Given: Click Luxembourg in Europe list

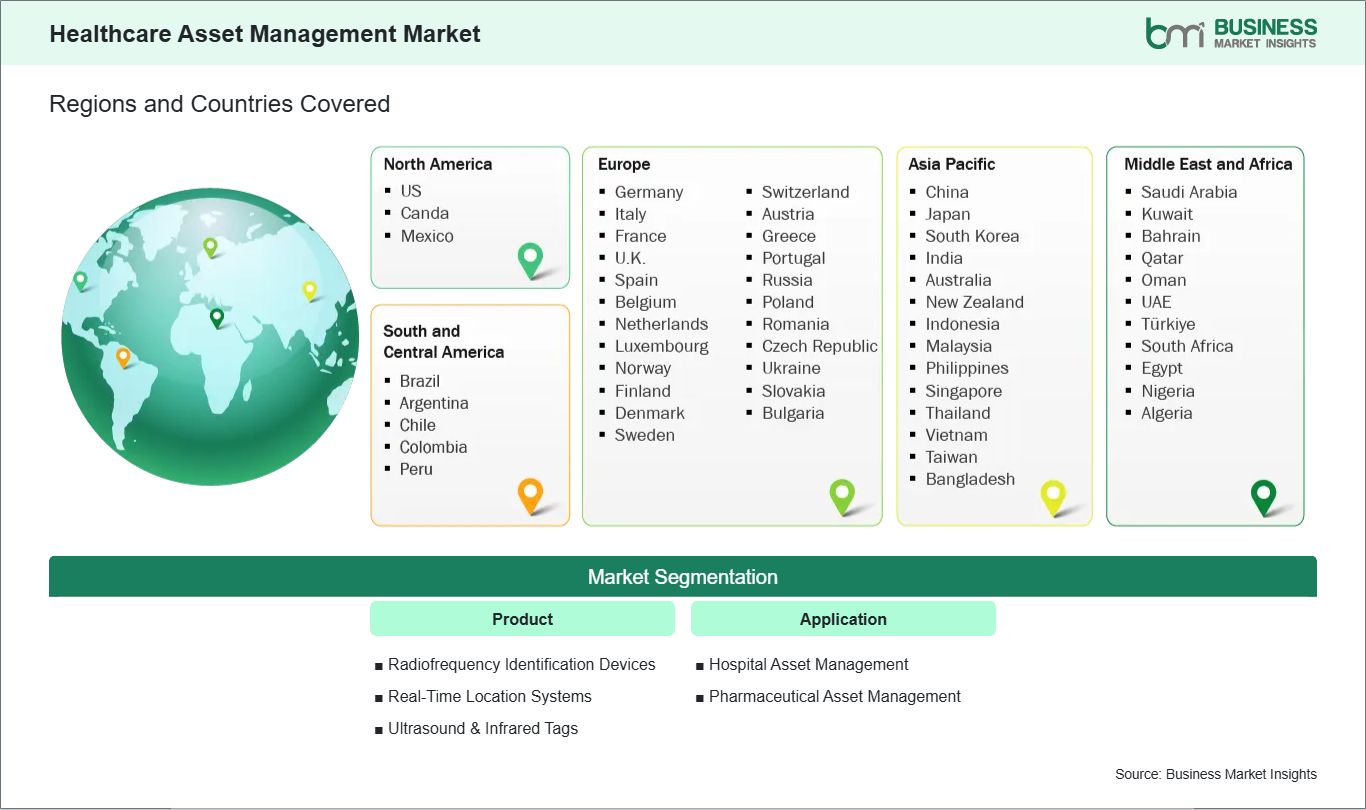Looking at the screenshot, I should (x=662, y=346).
